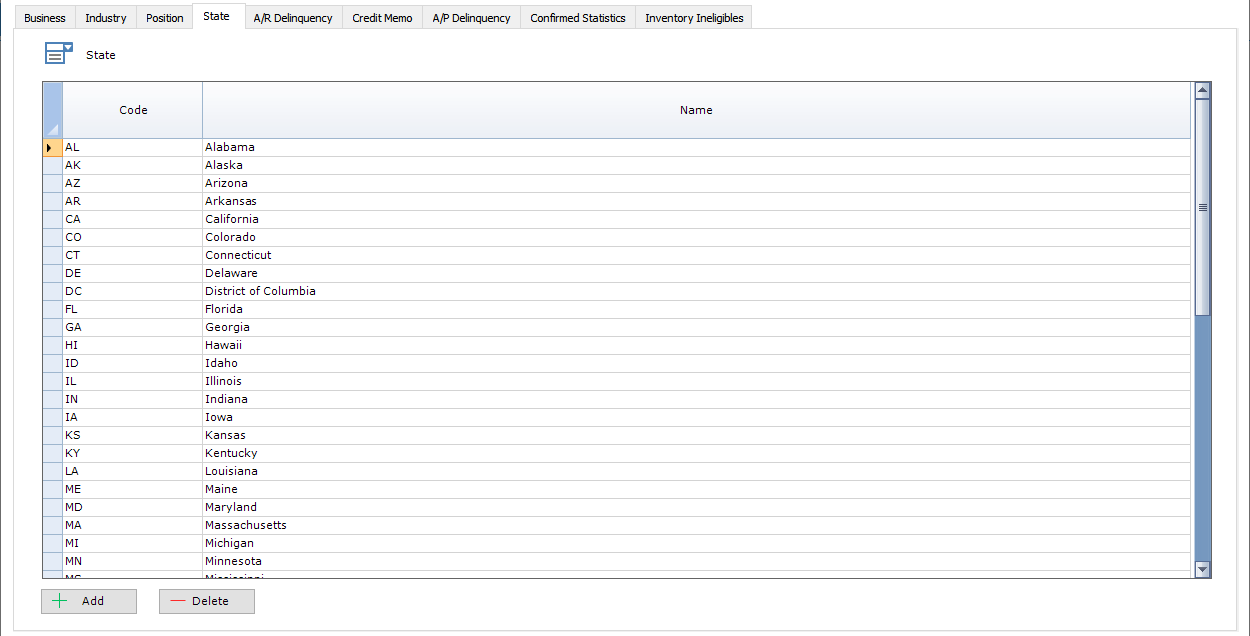Click the Delete button
1250x636 pixels.
[x=207, y=601]
